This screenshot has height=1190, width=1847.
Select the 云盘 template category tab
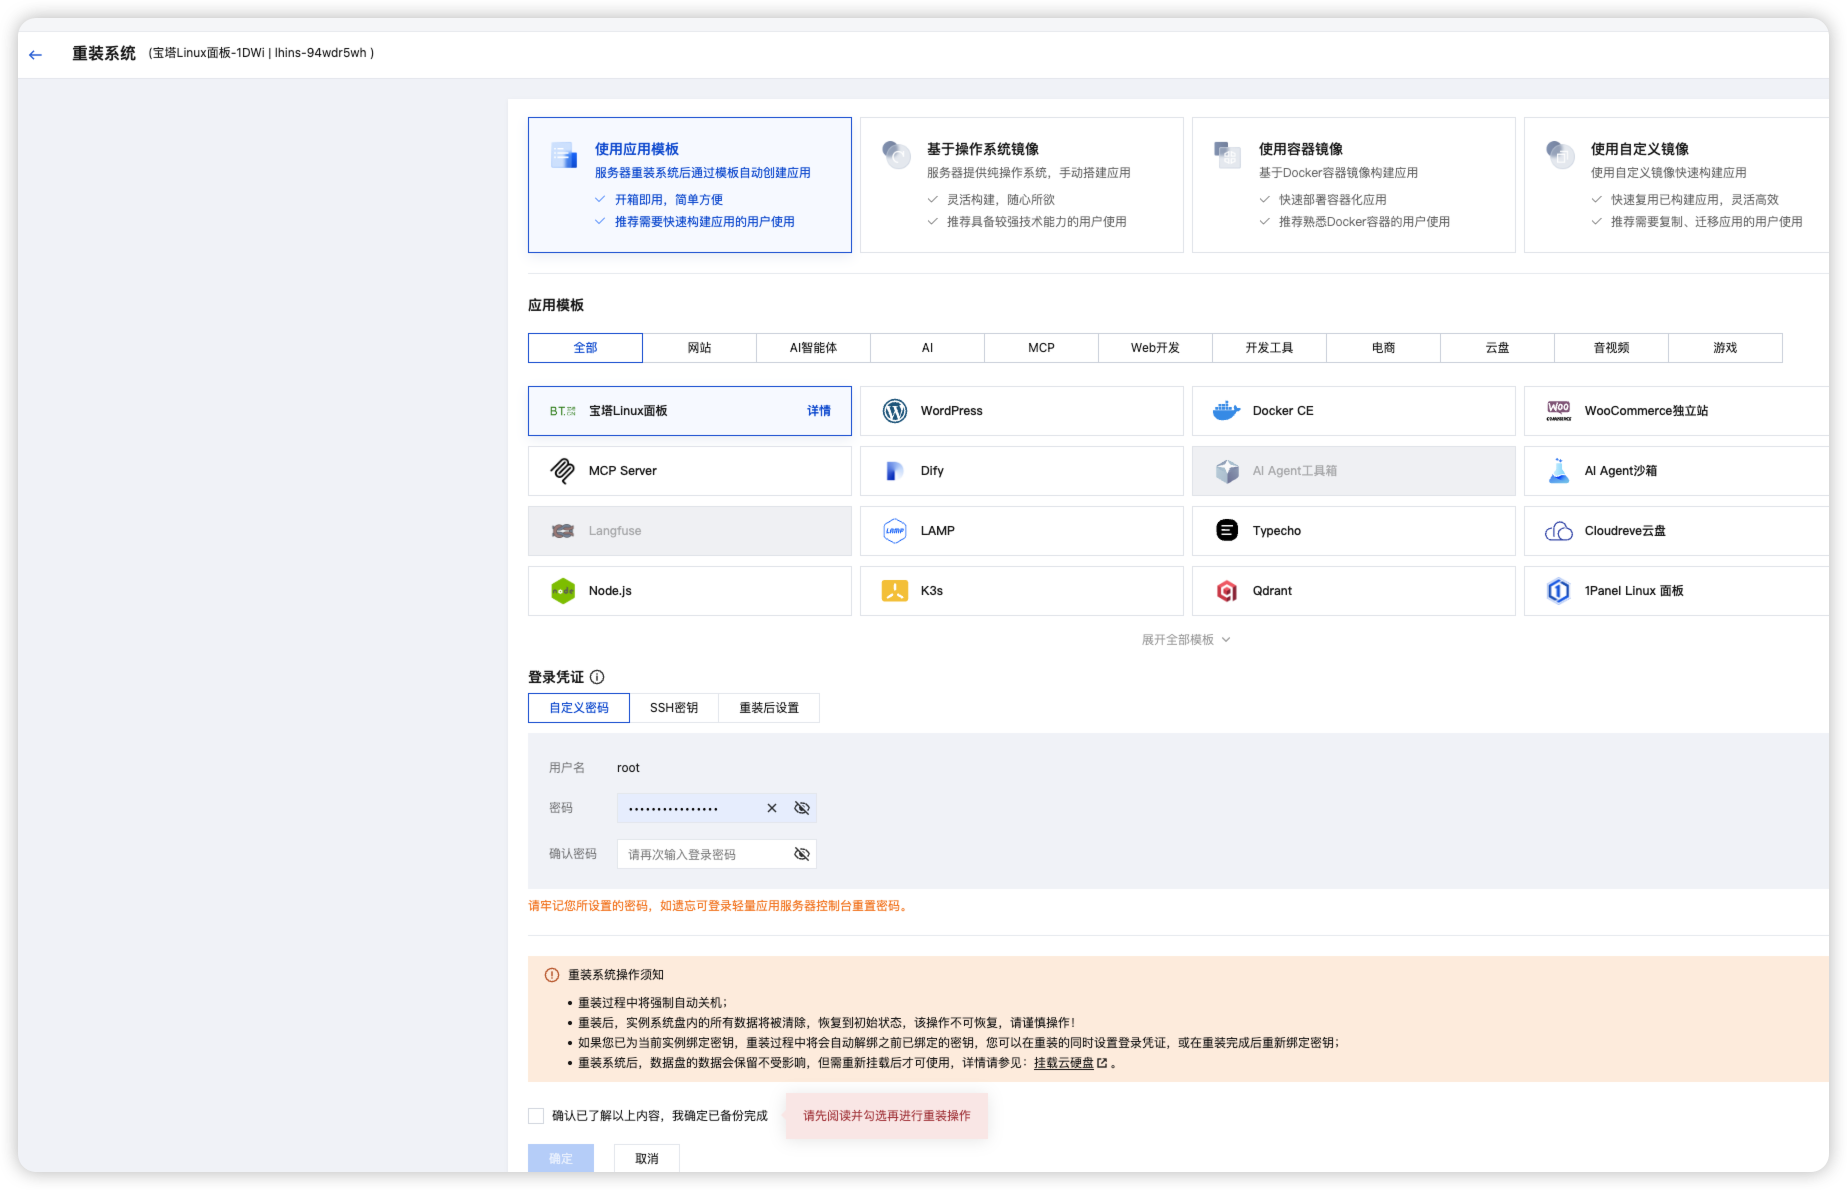[1498, 348]
